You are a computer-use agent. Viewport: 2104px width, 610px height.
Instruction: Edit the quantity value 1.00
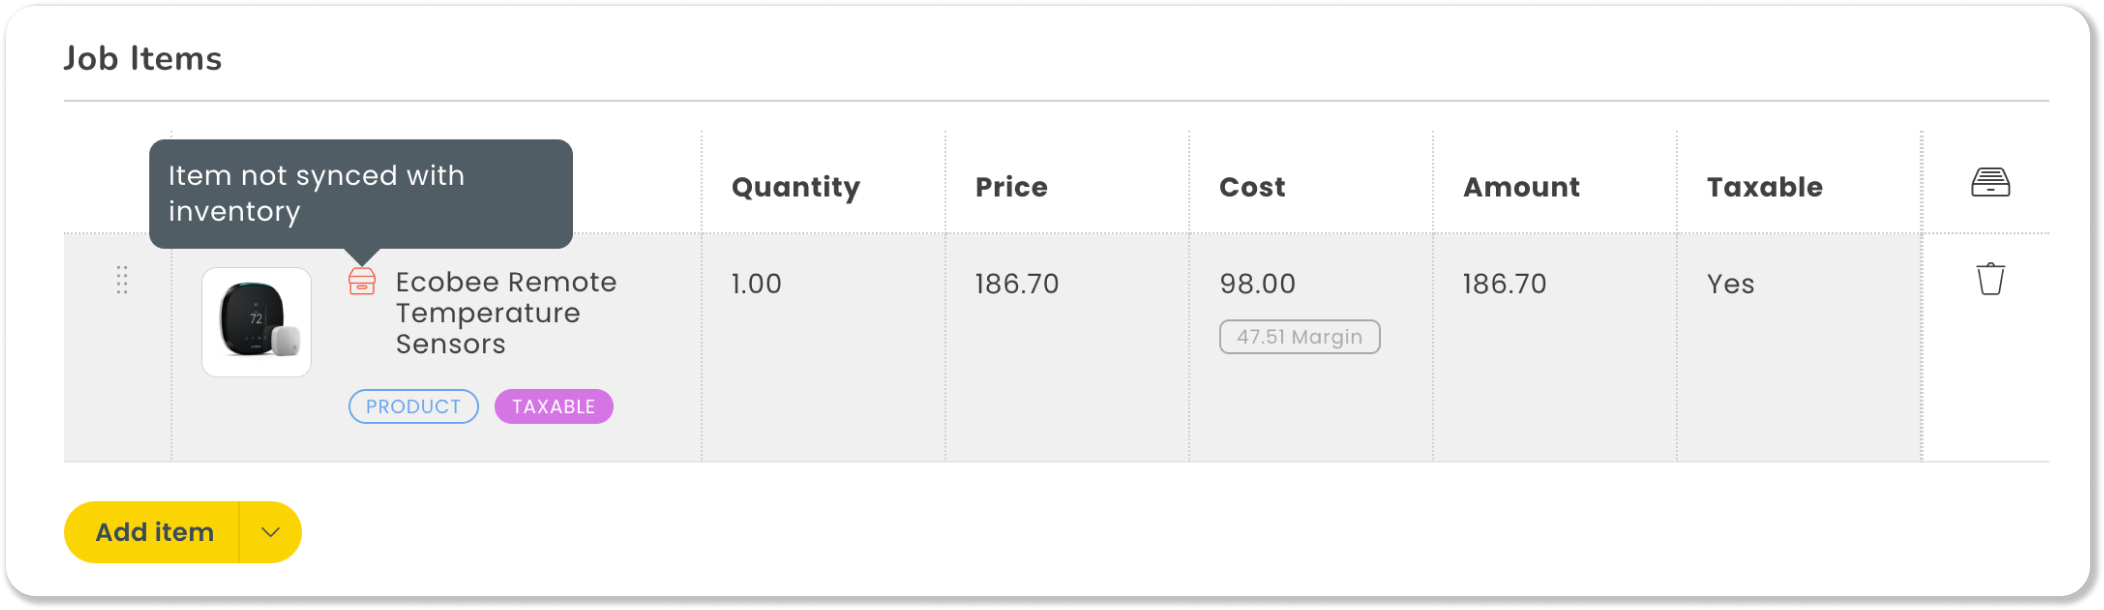tap(756, 284)
